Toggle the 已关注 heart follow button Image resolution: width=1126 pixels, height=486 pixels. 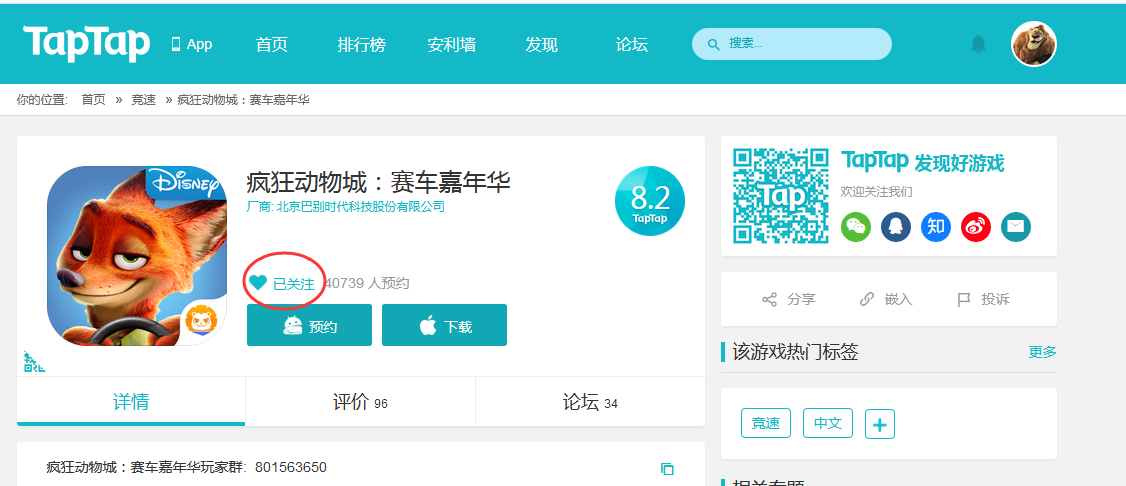[282, 284]
